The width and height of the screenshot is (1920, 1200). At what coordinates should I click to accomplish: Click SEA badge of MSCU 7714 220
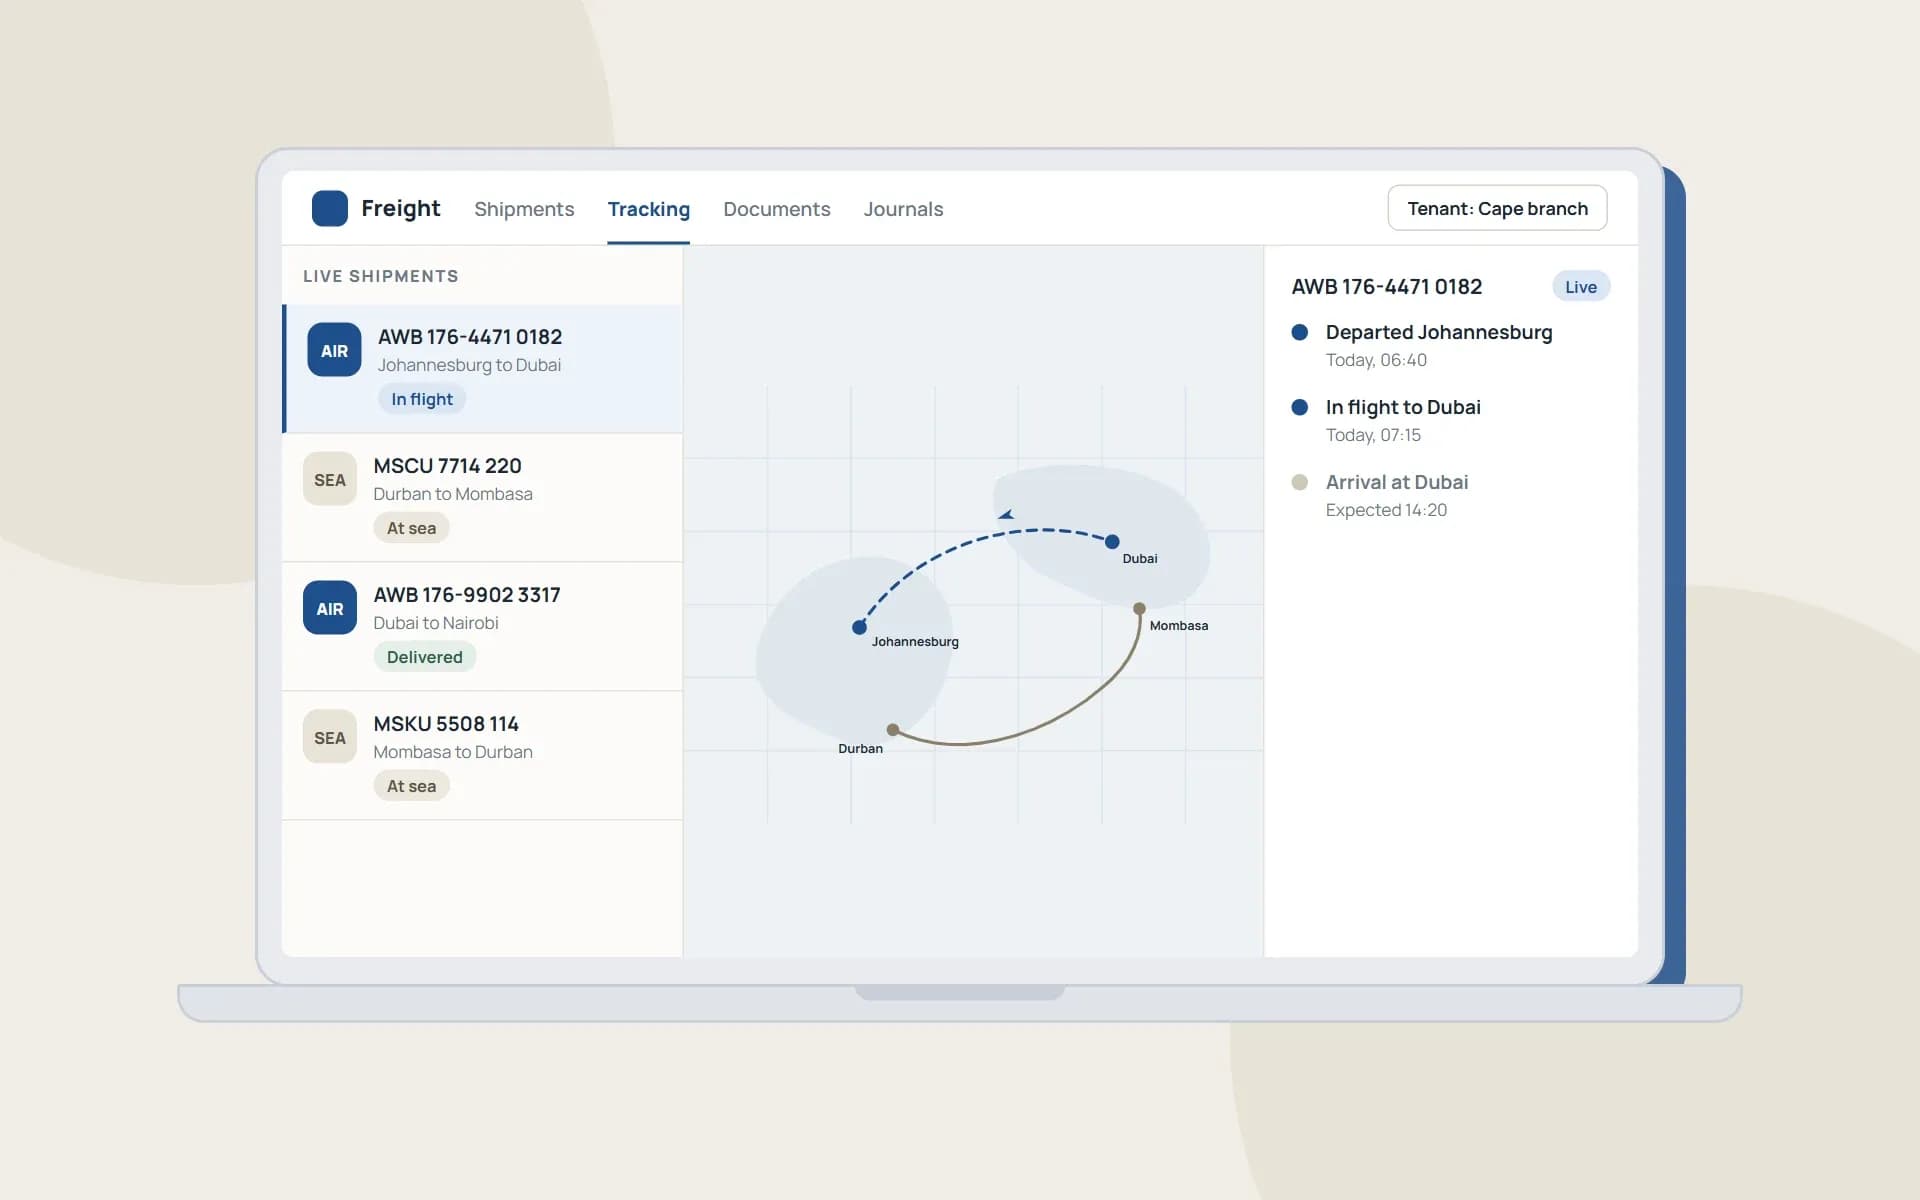coord(330,479)
